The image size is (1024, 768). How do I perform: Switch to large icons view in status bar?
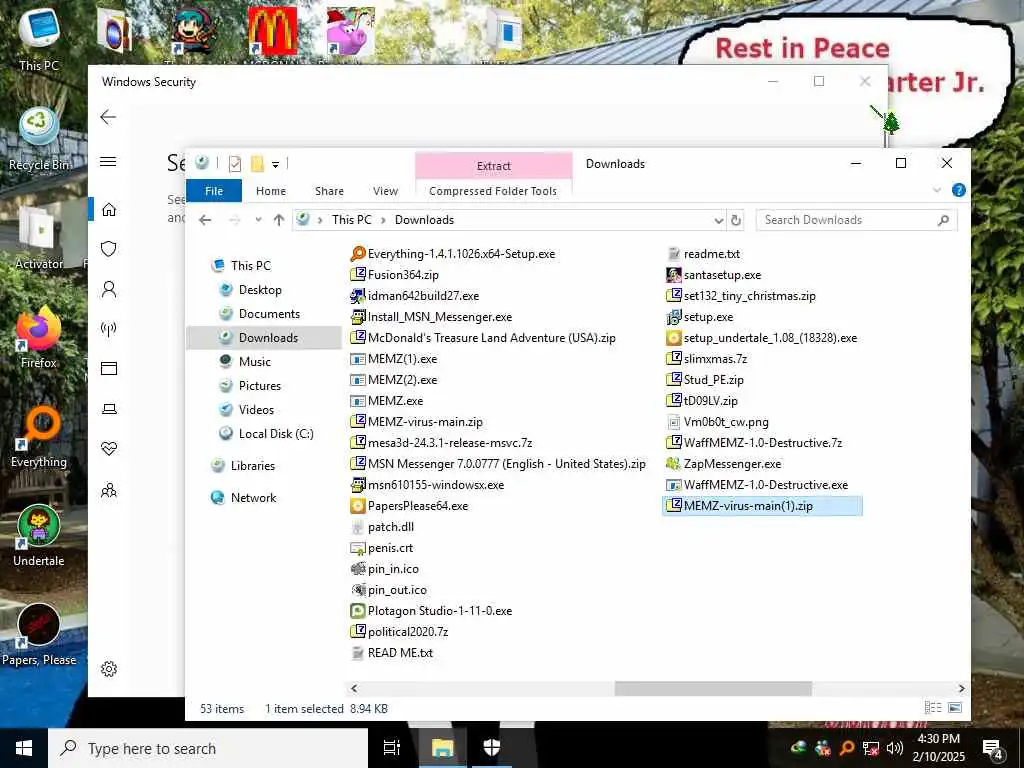955,708
